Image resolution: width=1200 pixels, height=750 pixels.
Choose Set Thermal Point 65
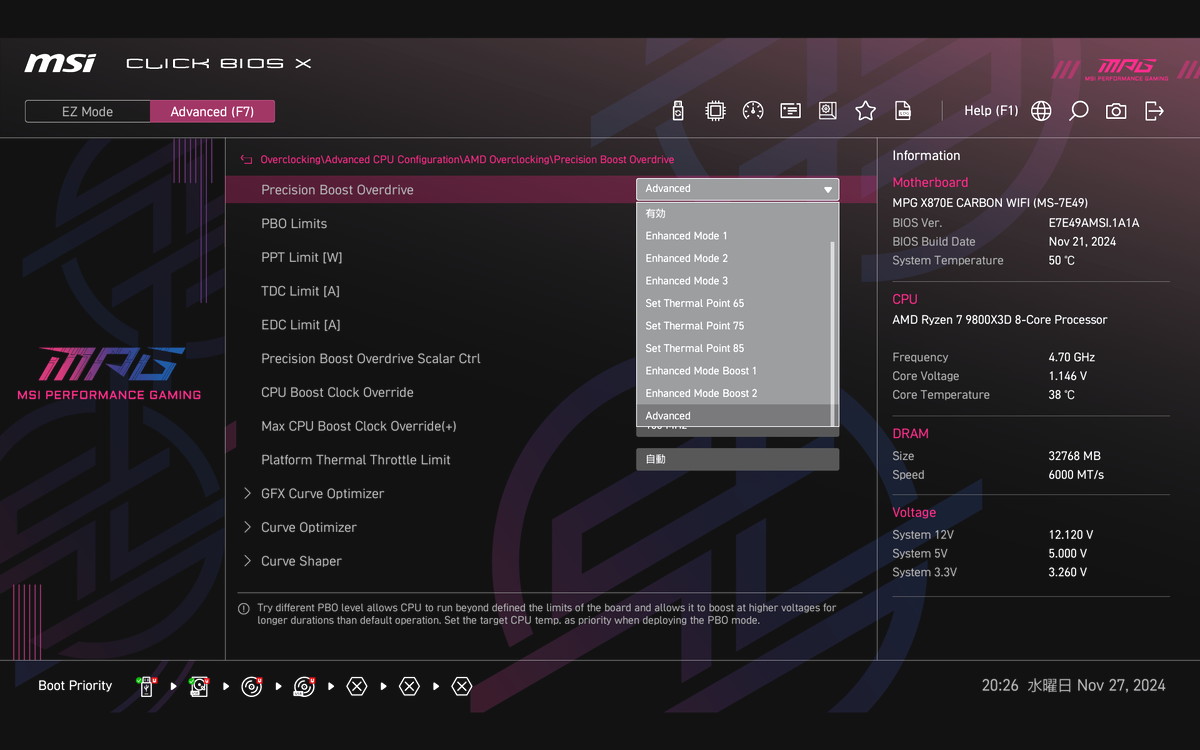pyautogui.click(x=734, y=303)
